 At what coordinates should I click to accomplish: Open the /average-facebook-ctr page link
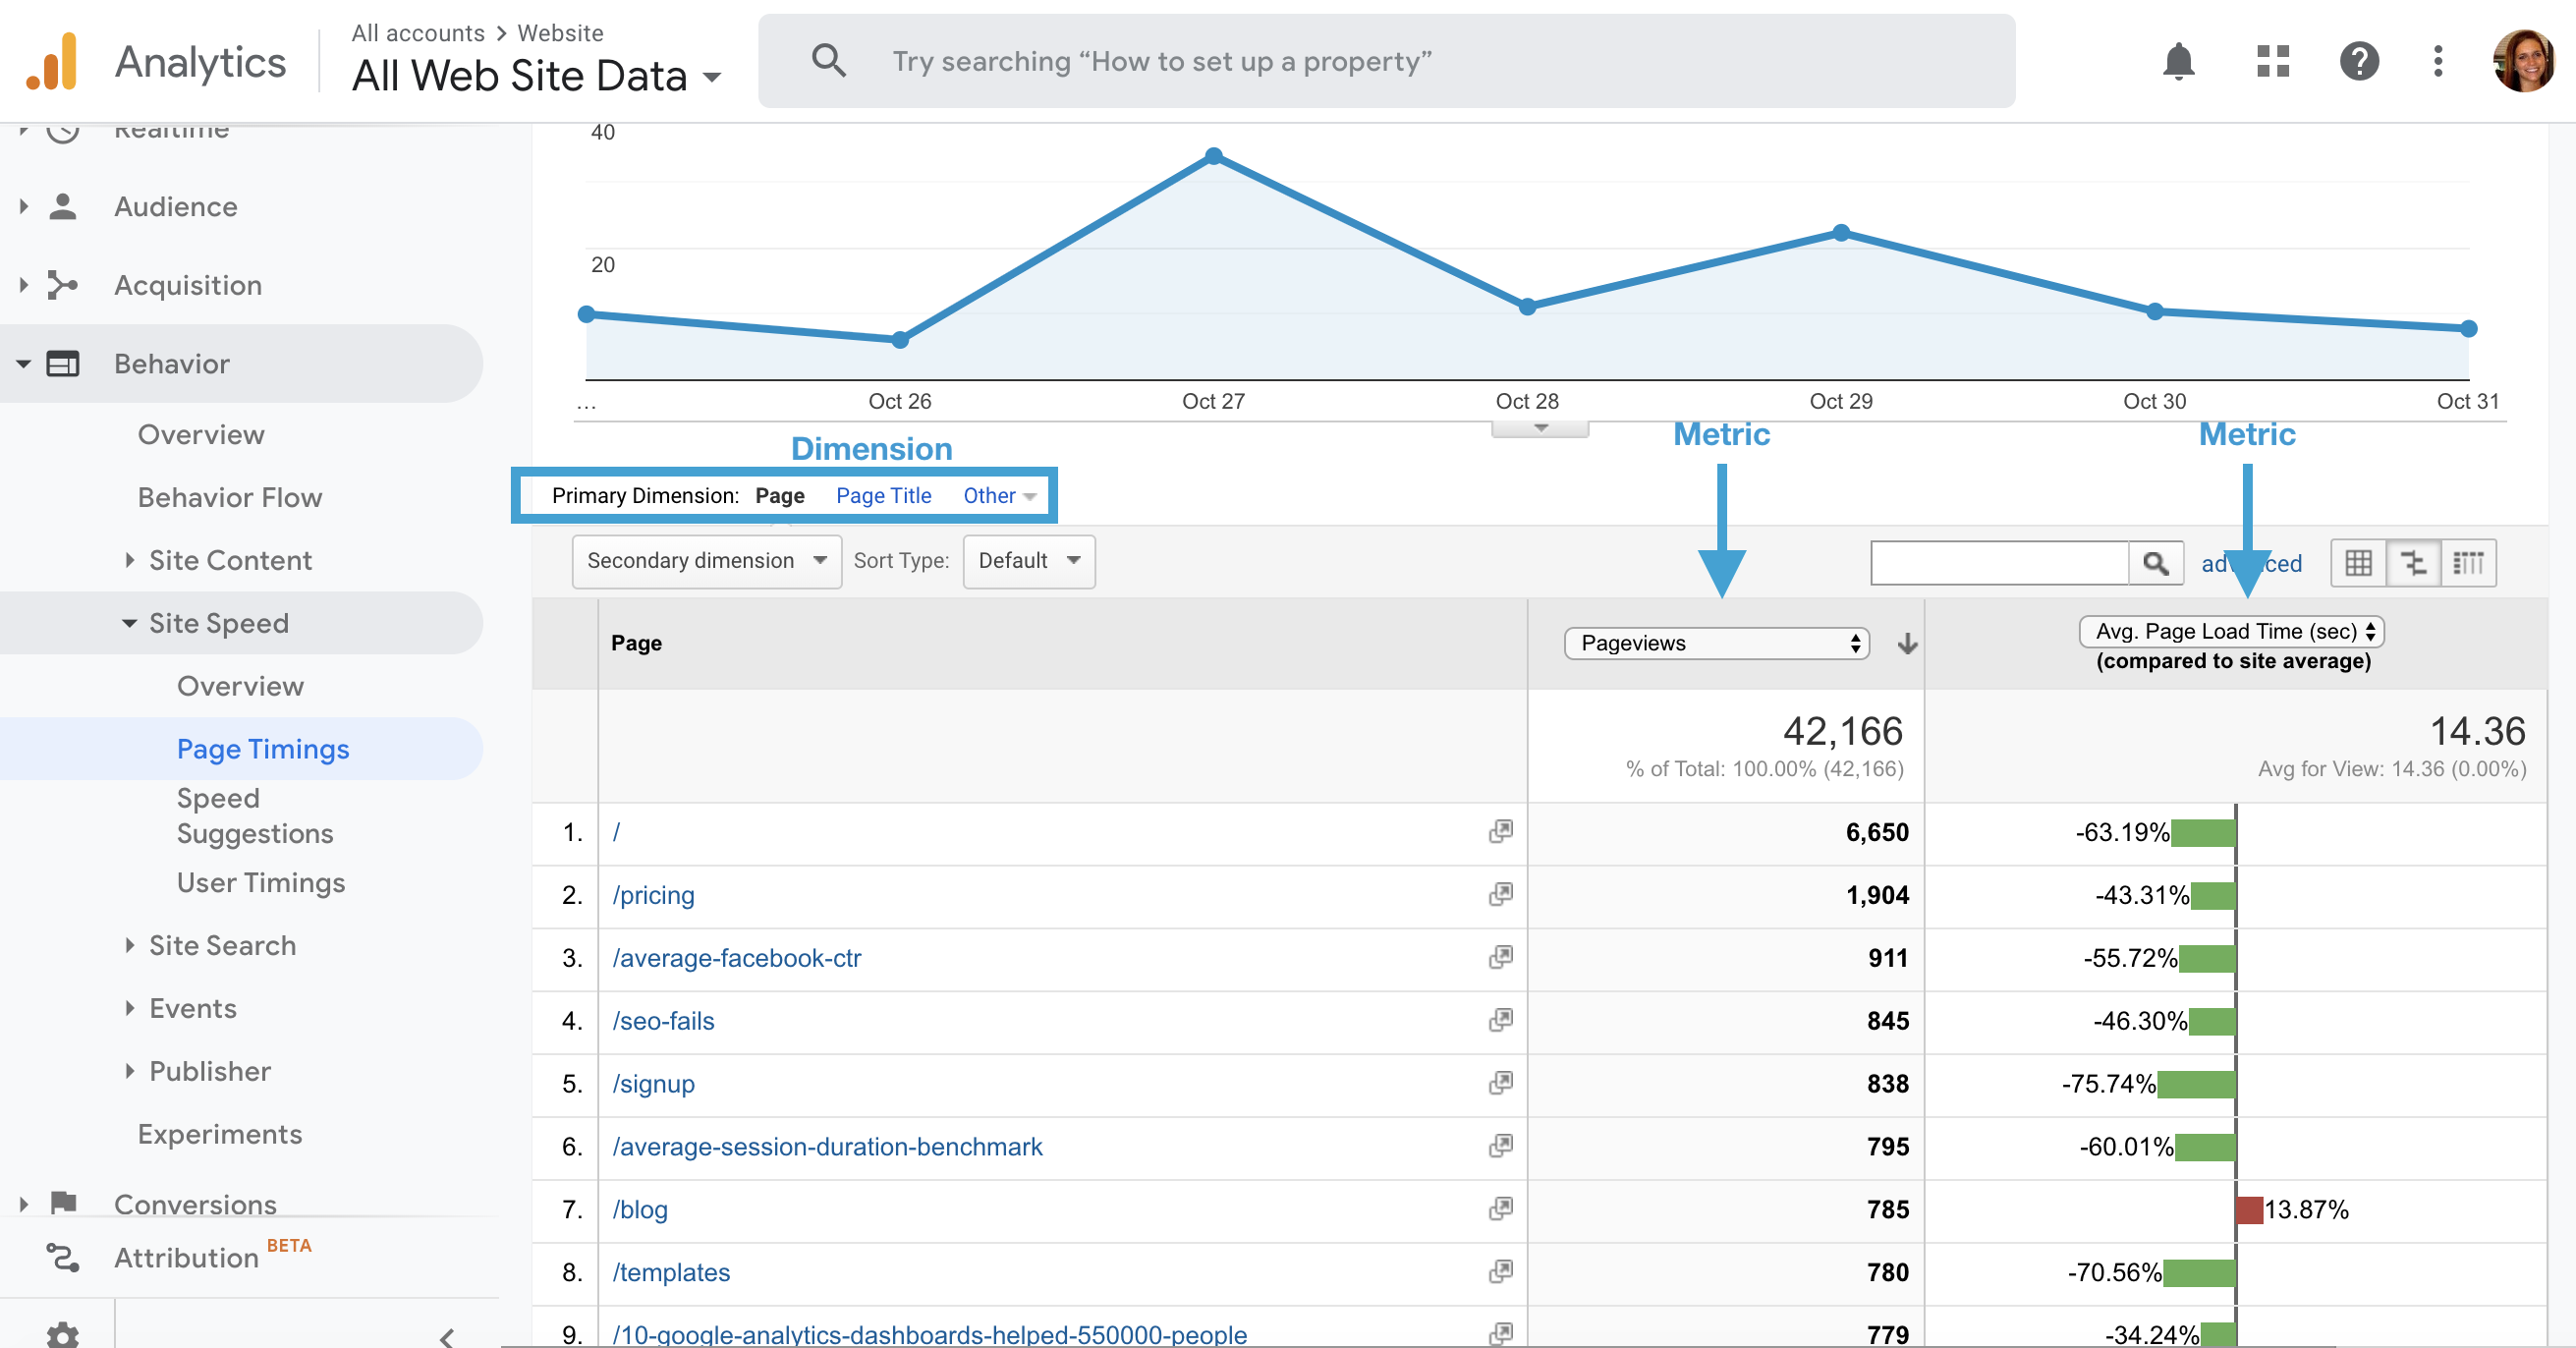click(736, 958)
